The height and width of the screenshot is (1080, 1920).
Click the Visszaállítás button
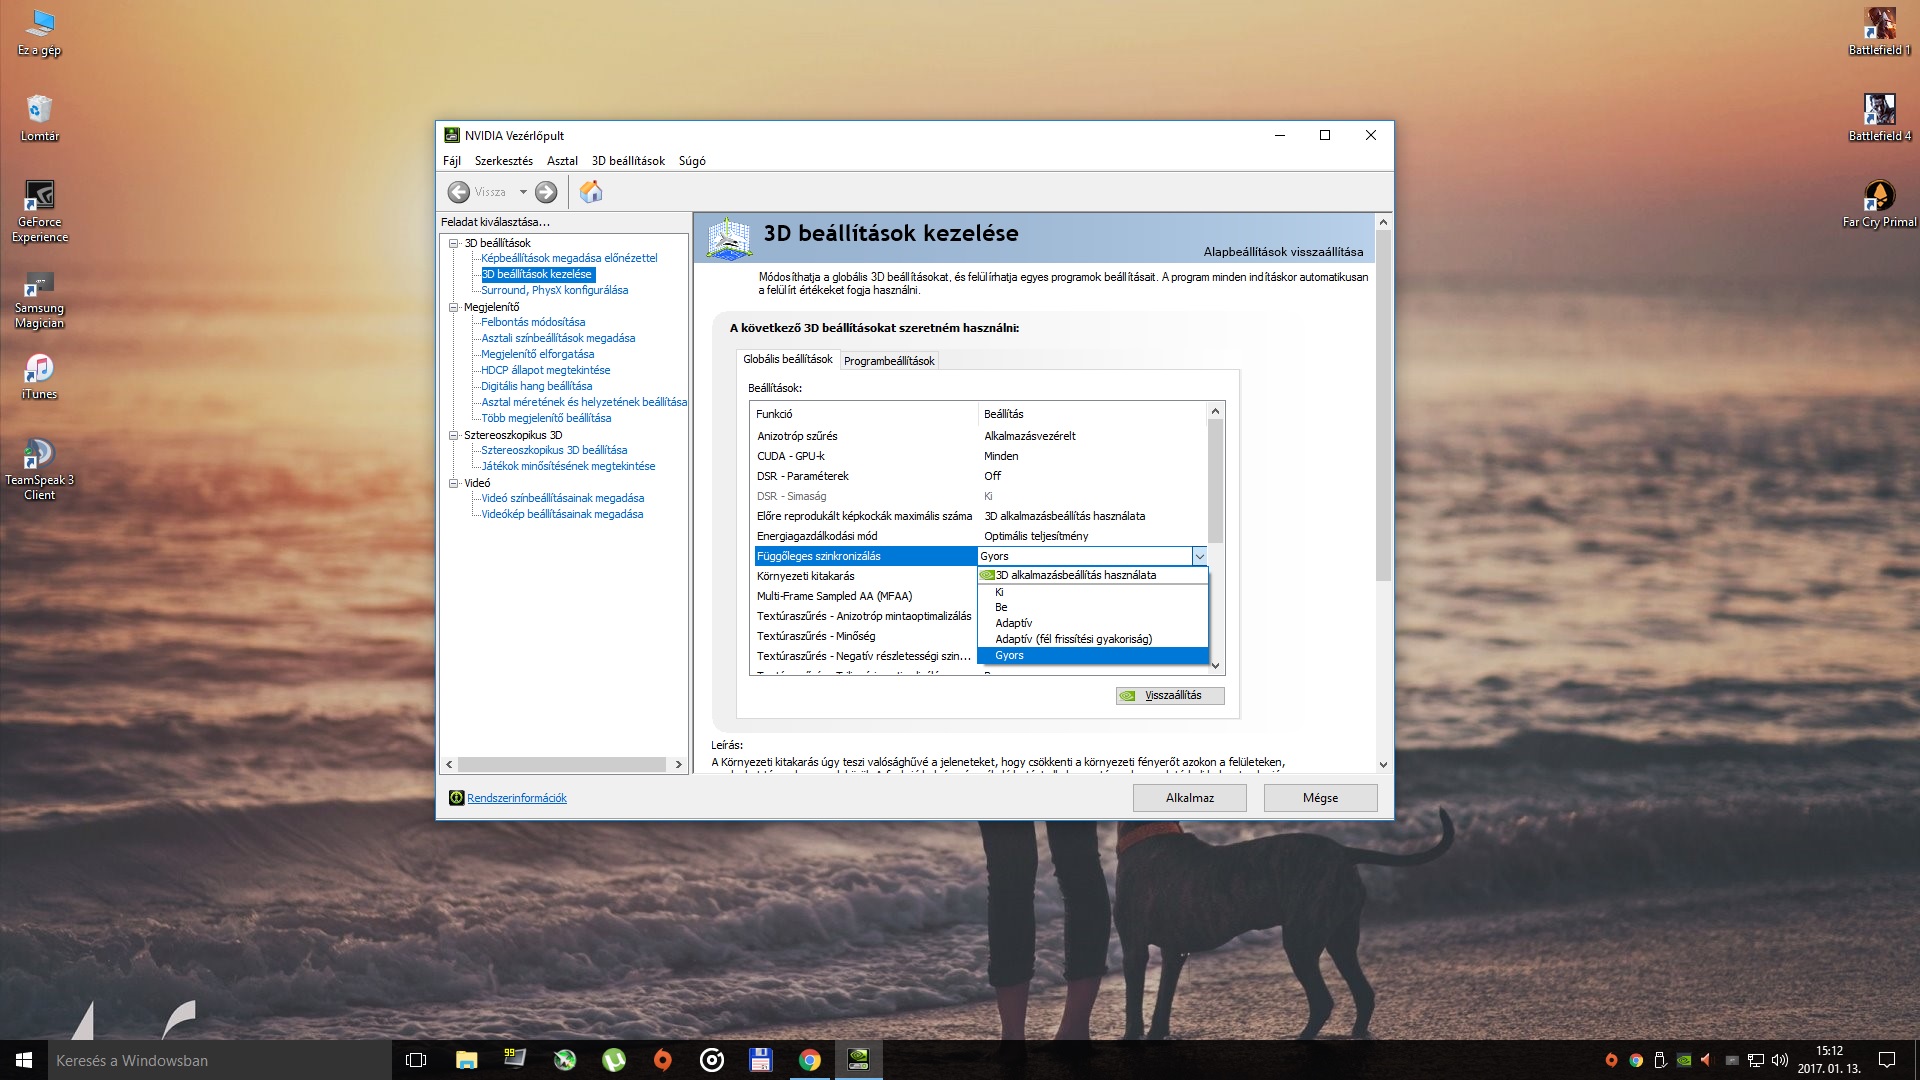coord(1171,696)
